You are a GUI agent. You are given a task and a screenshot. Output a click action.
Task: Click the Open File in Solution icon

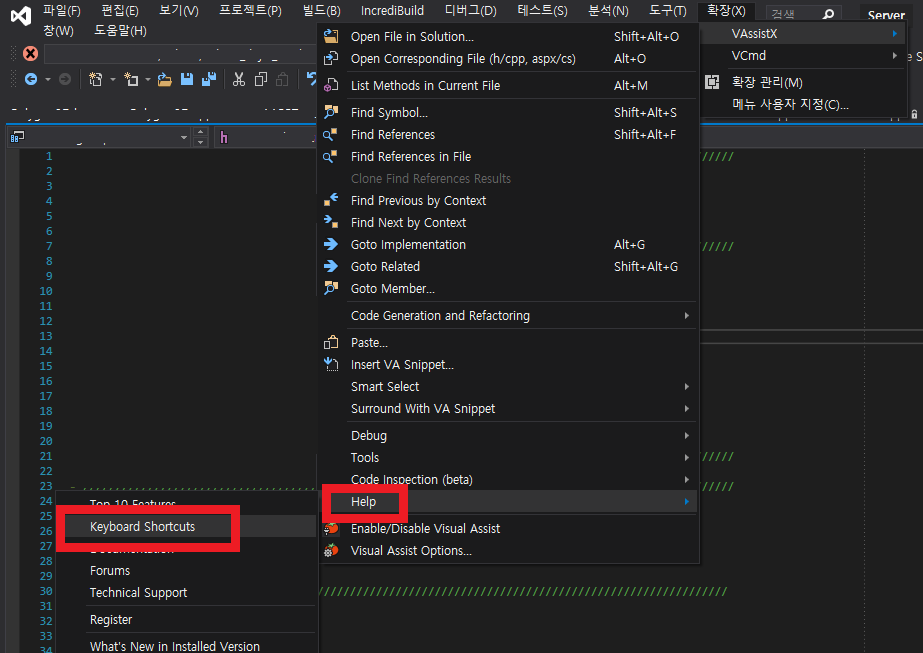coord(331,37)
